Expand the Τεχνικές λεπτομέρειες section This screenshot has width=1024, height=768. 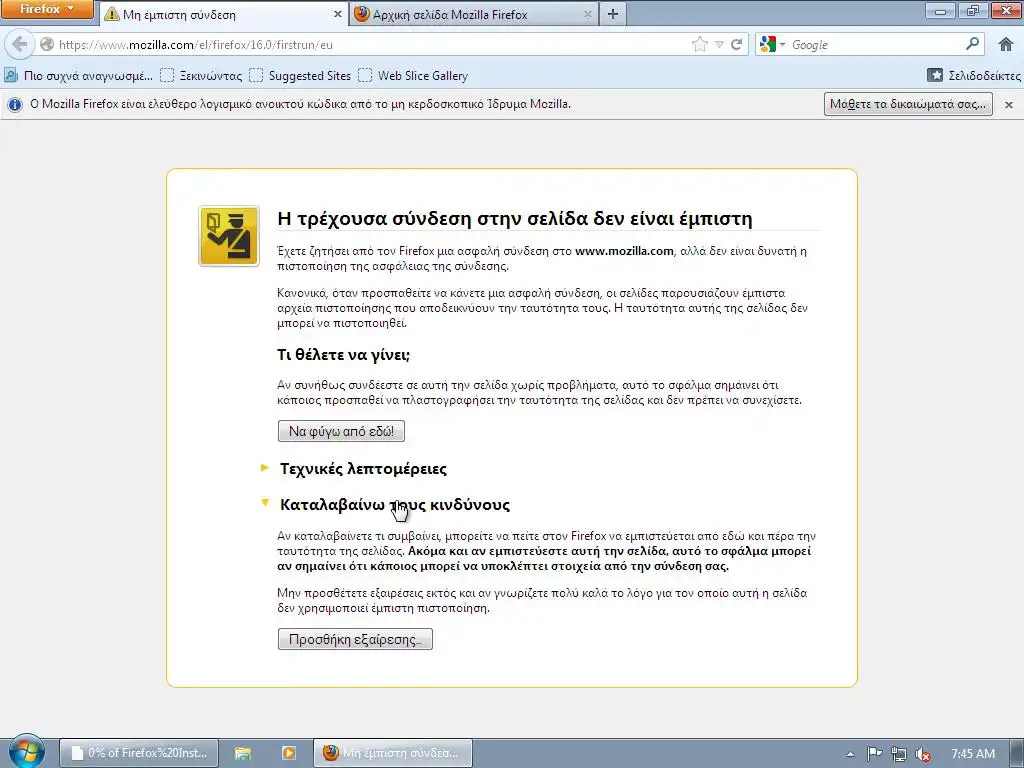click(363, 468)
